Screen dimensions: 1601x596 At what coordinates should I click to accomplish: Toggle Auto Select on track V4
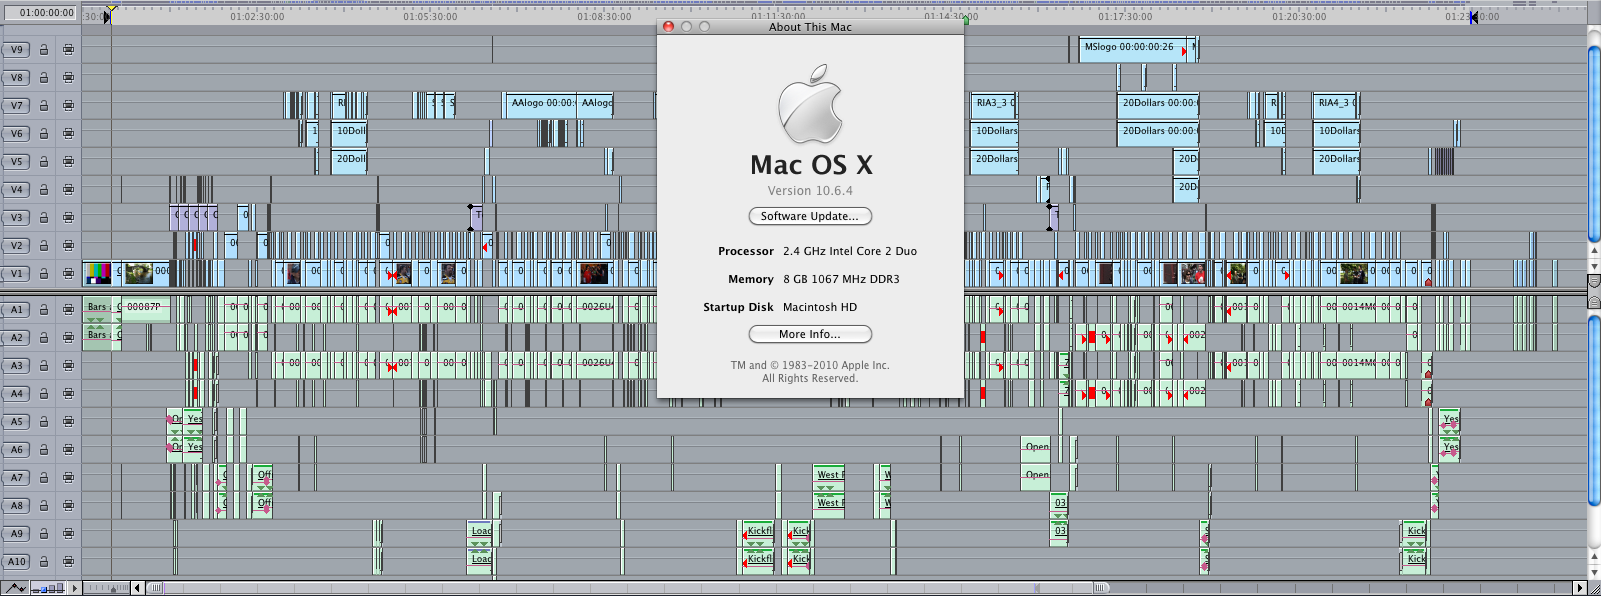(68, 189)
